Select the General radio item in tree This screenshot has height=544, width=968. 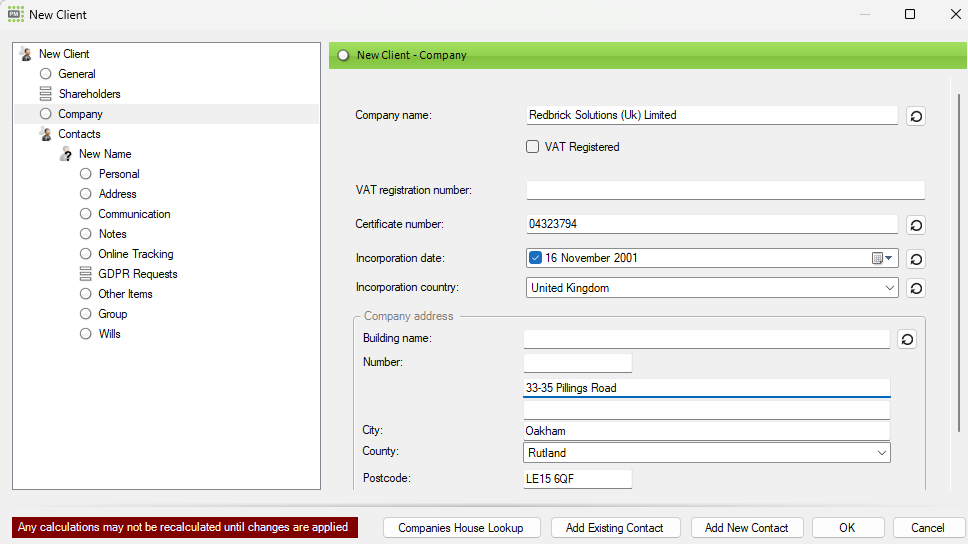tap(45, 74)
